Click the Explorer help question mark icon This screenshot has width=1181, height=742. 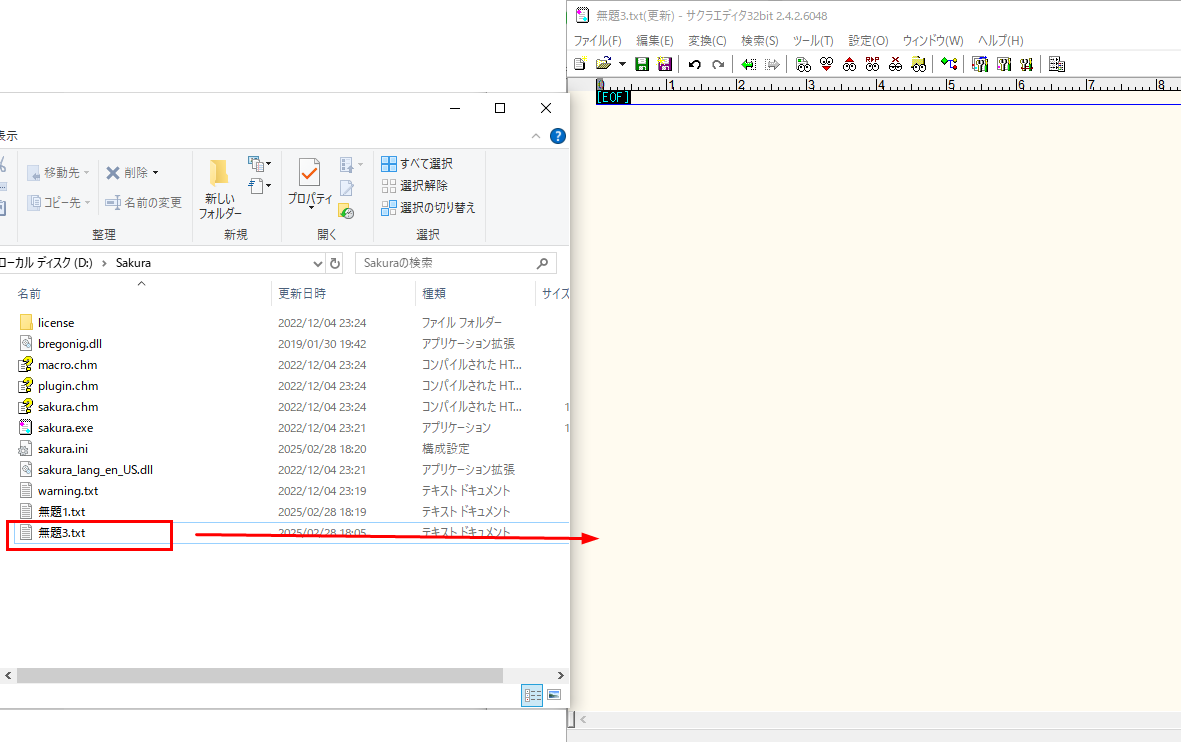[557, 136]
